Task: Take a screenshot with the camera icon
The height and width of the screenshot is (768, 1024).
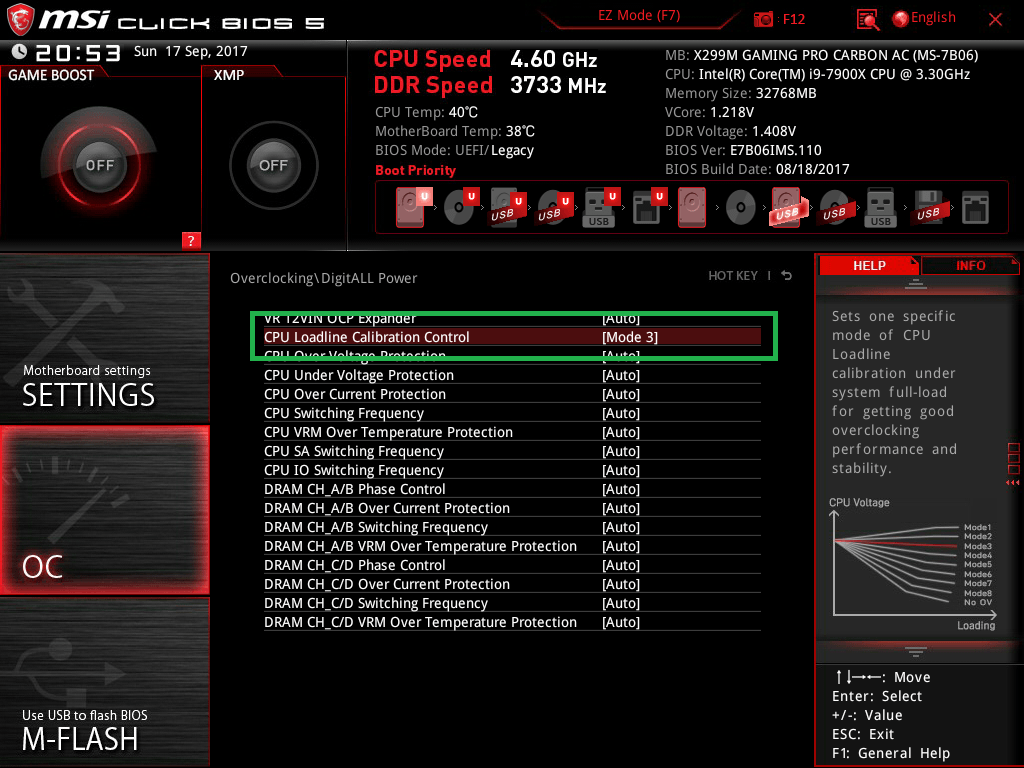Action: [x=763, y=19]
